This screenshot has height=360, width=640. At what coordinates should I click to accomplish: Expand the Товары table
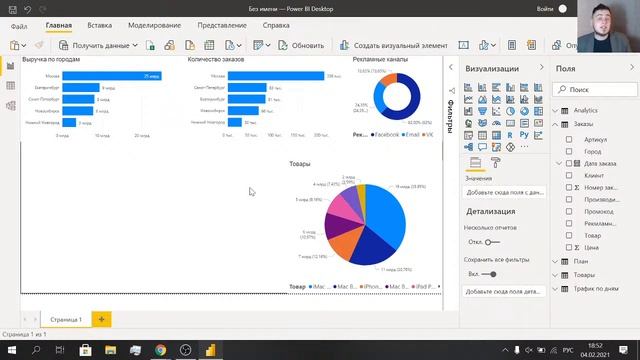tap(555, 275)
